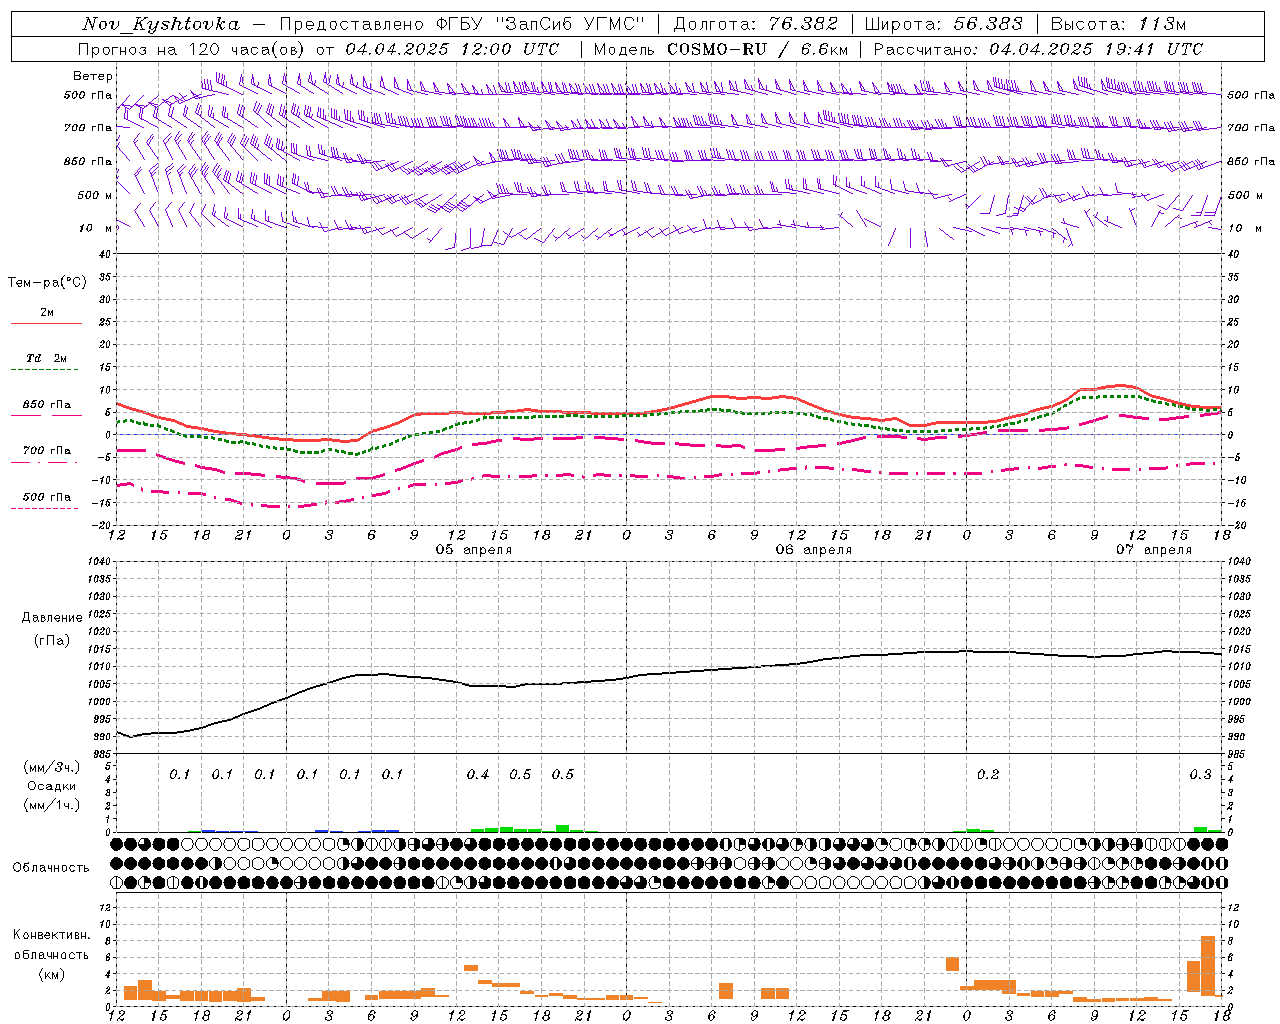
Task: Select the "Тем-ра(°C)" temperature panel label
Action: point(46,283)
